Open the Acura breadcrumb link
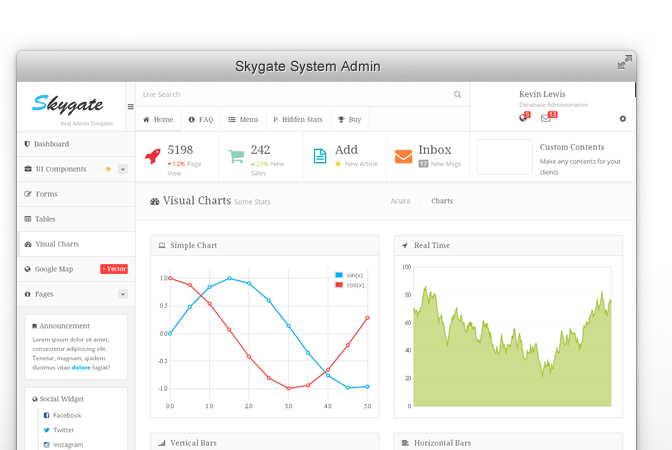This screenshot has width=672, height=450. pos(400,201)
